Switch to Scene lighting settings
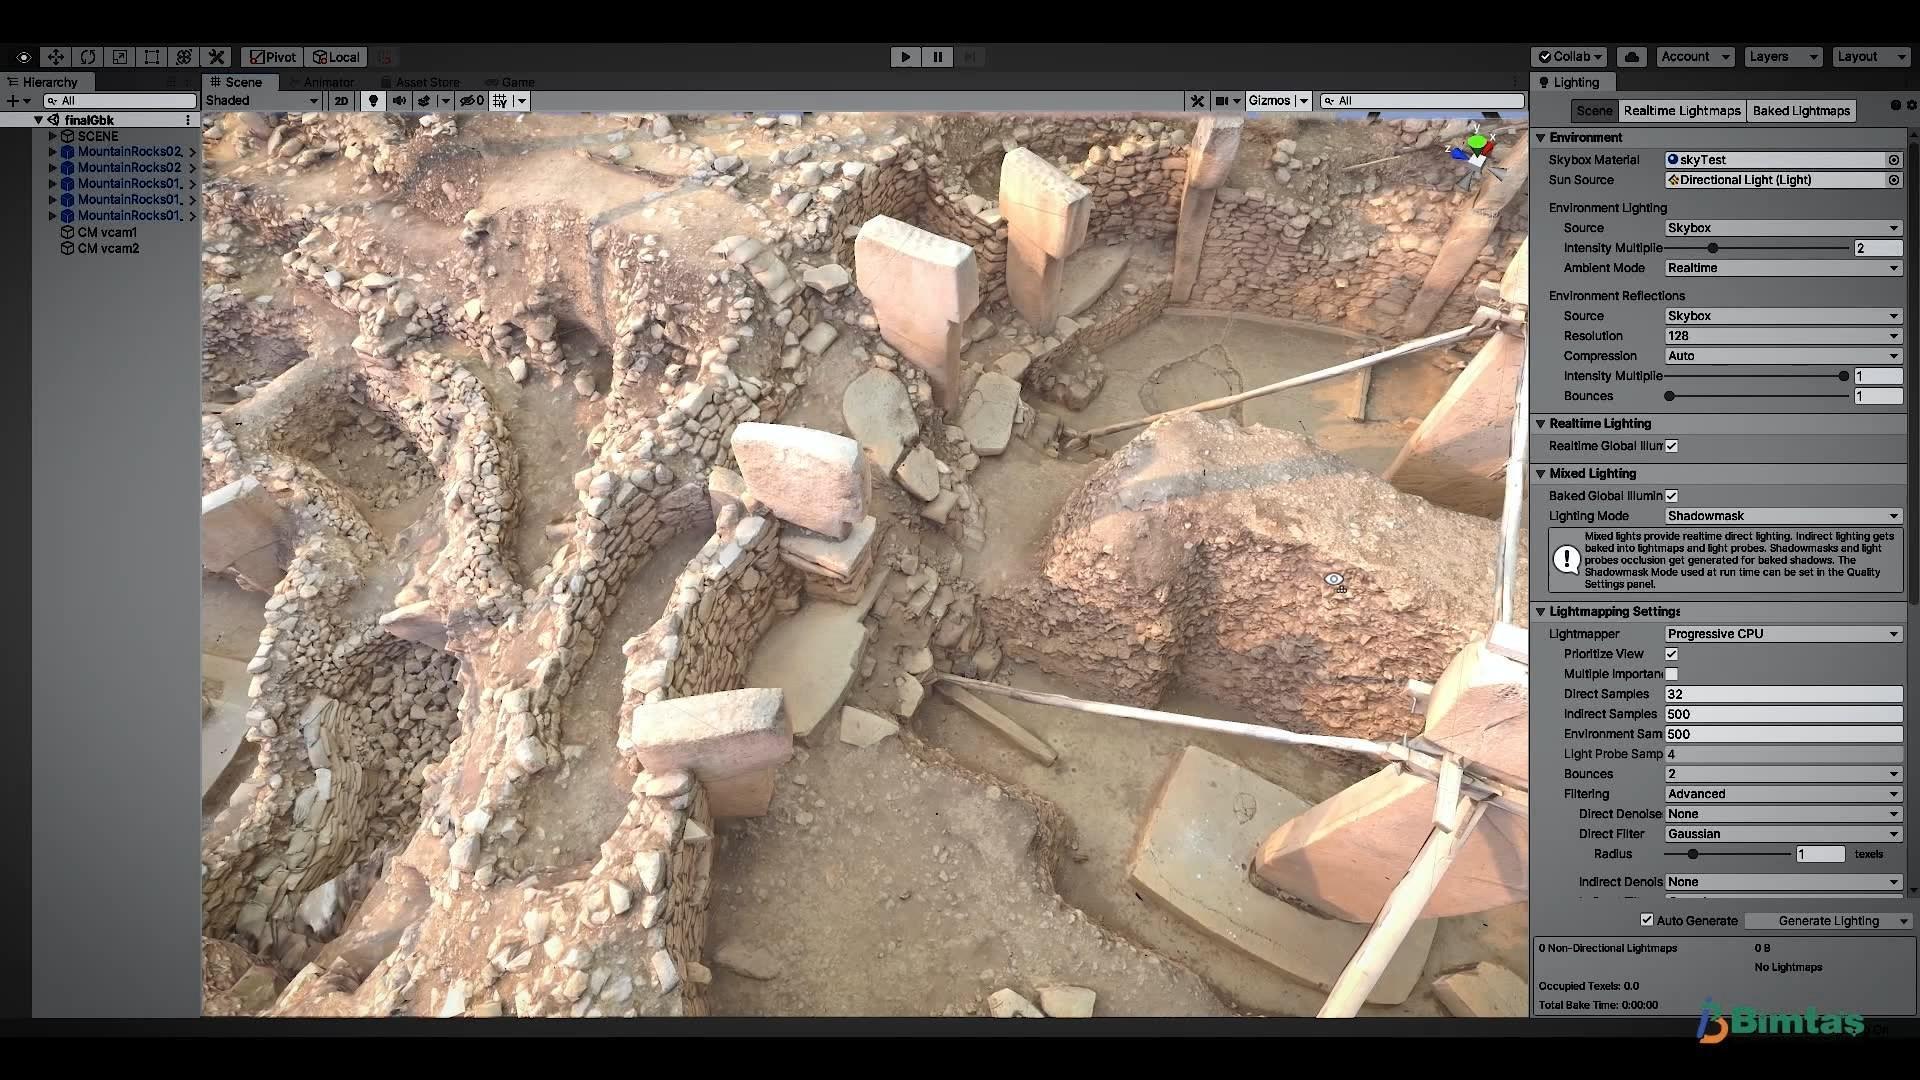 pos(1594,111)
